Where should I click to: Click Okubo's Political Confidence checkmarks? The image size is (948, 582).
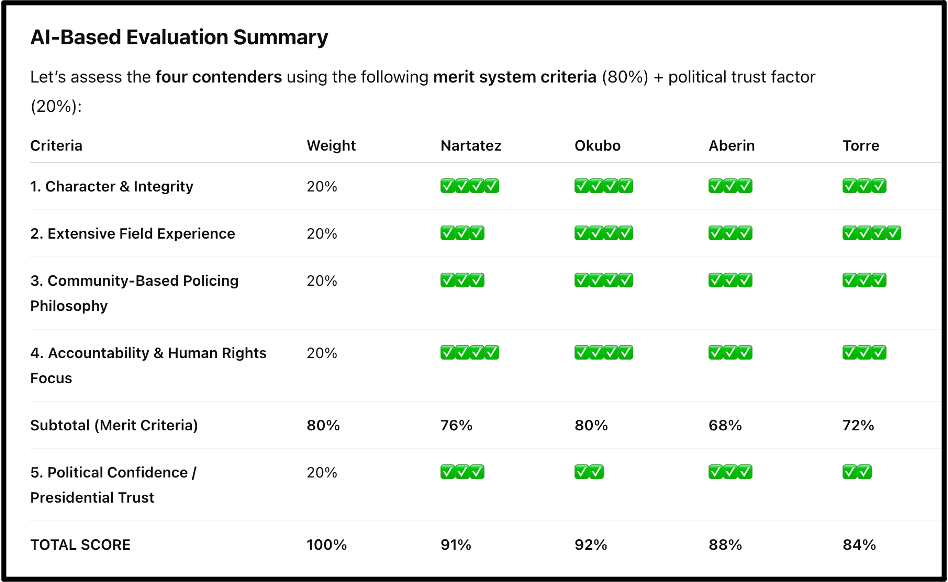coord(589,472)
